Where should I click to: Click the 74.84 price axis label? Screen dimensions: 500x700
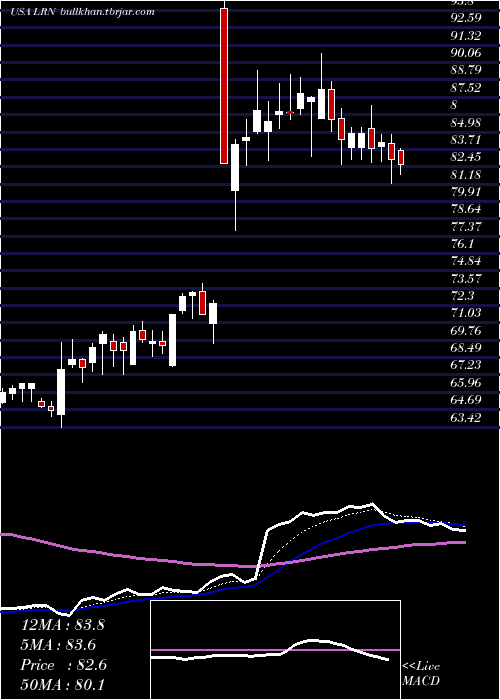tap(467, 261)
